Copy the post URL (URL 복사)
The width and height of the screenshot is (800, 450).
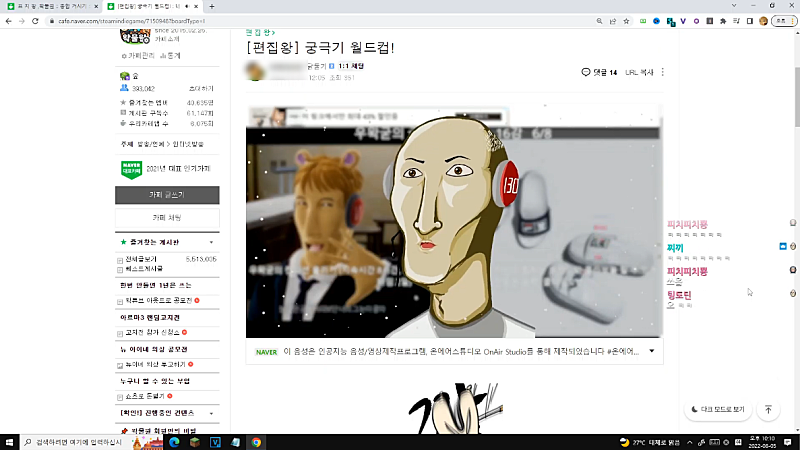(x=639, y=72)
